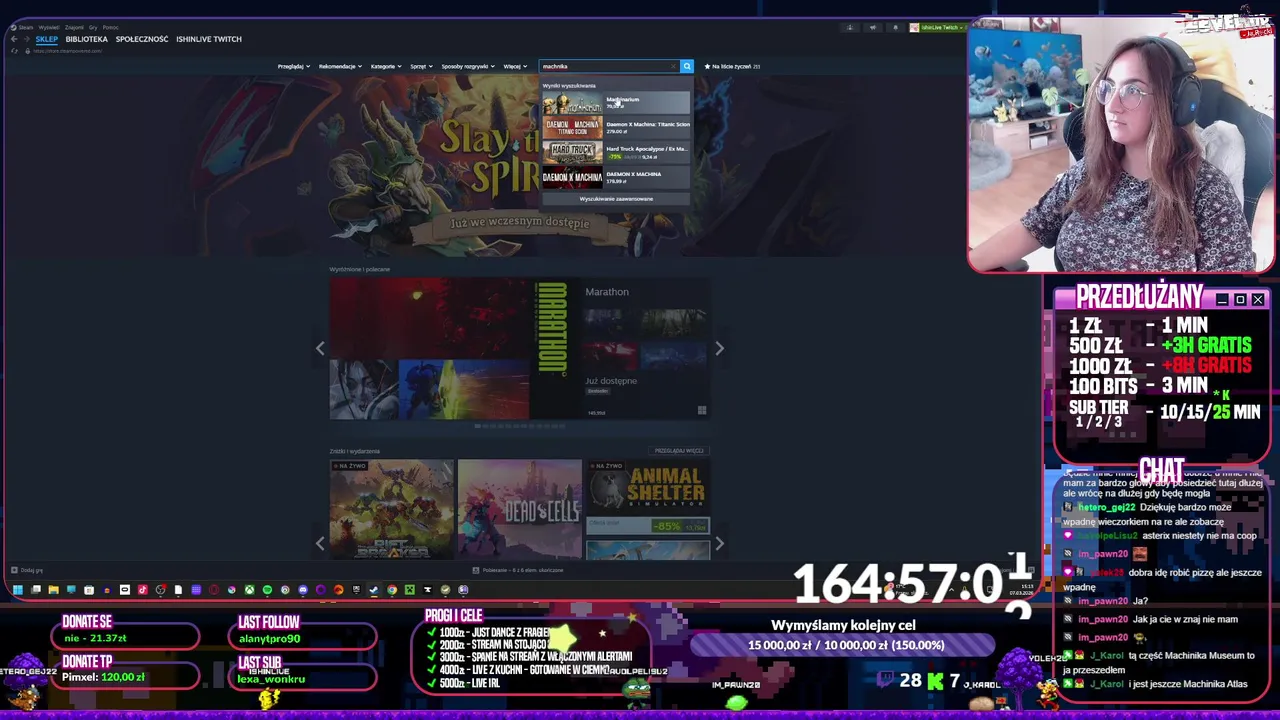Select Machinarium search result
This screenshot has height=720, width=1280.
click(616, 103)
